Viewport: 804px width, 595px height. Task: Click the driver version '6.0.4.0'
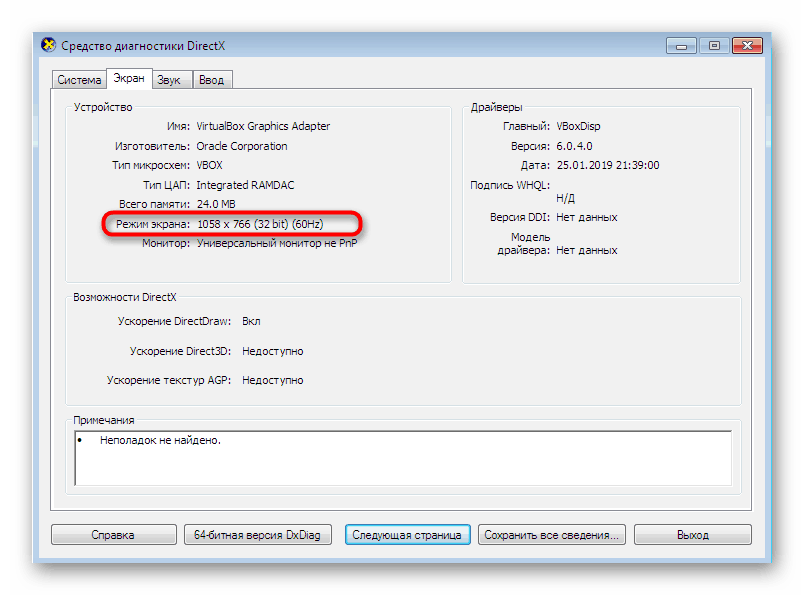coord(574,146)
